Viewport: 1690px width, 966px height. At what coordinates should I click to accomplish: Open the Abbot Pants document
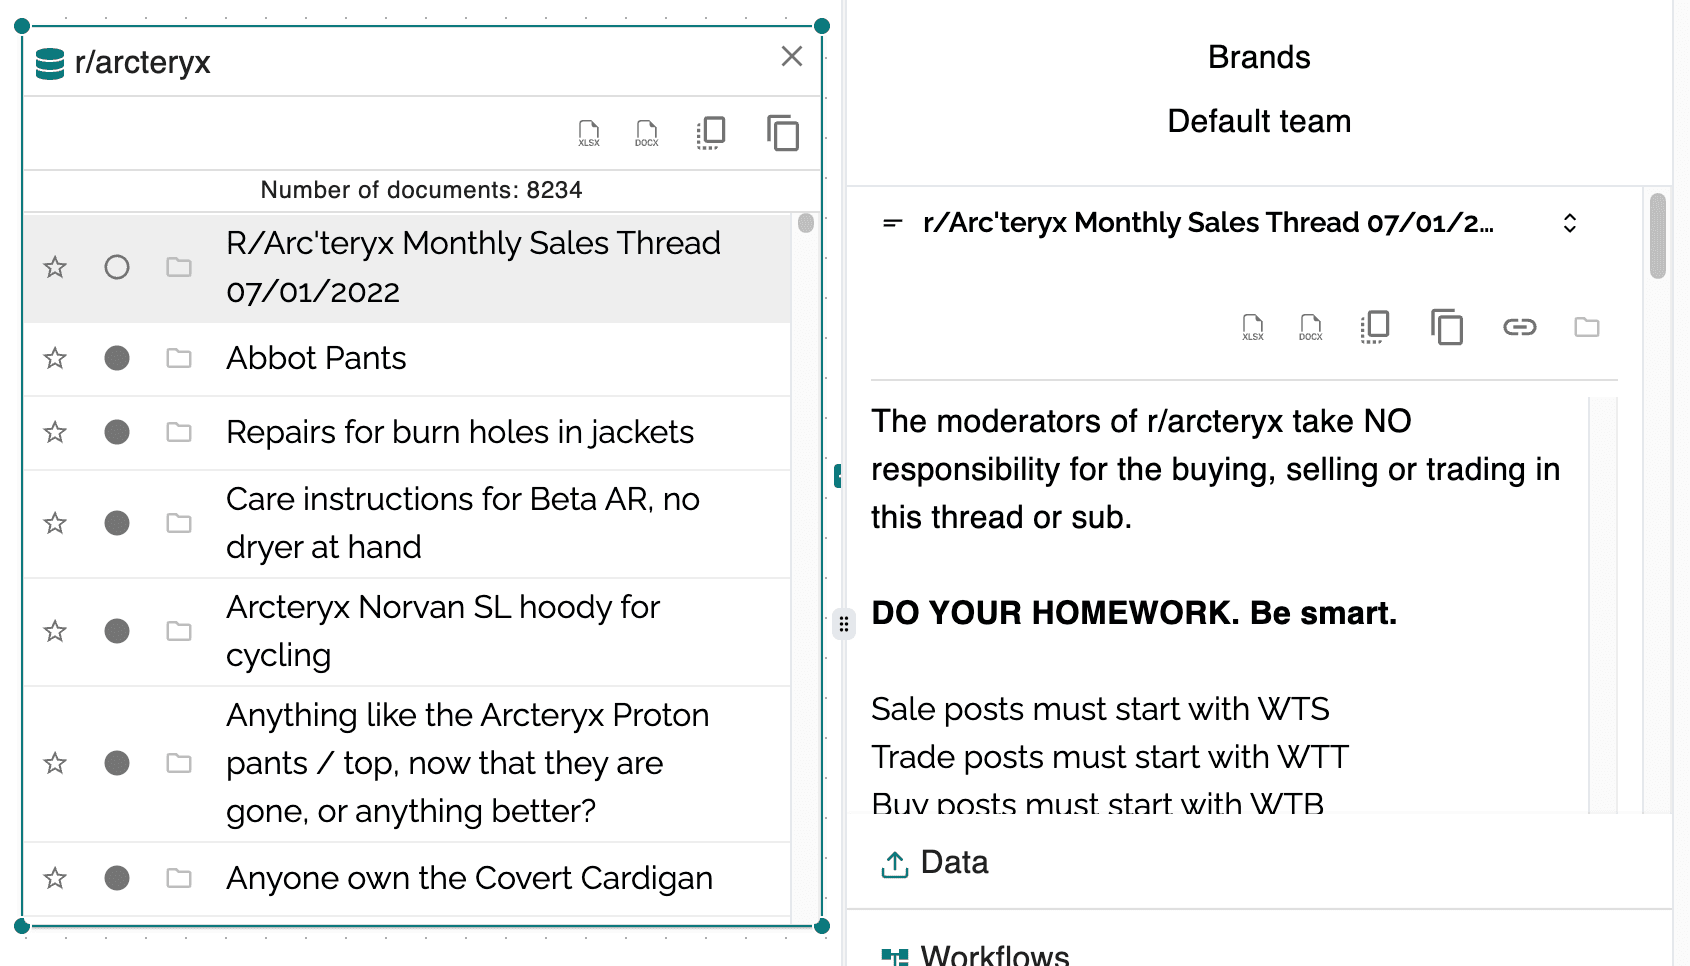pos(316,358)
